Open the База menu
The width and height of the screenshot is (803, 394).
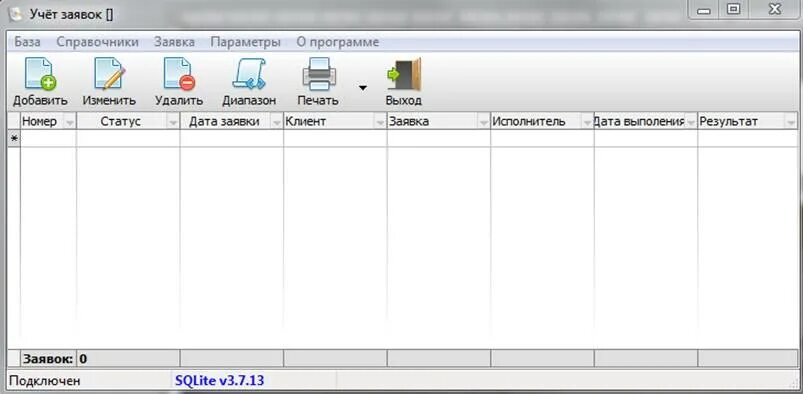(27, 42)
